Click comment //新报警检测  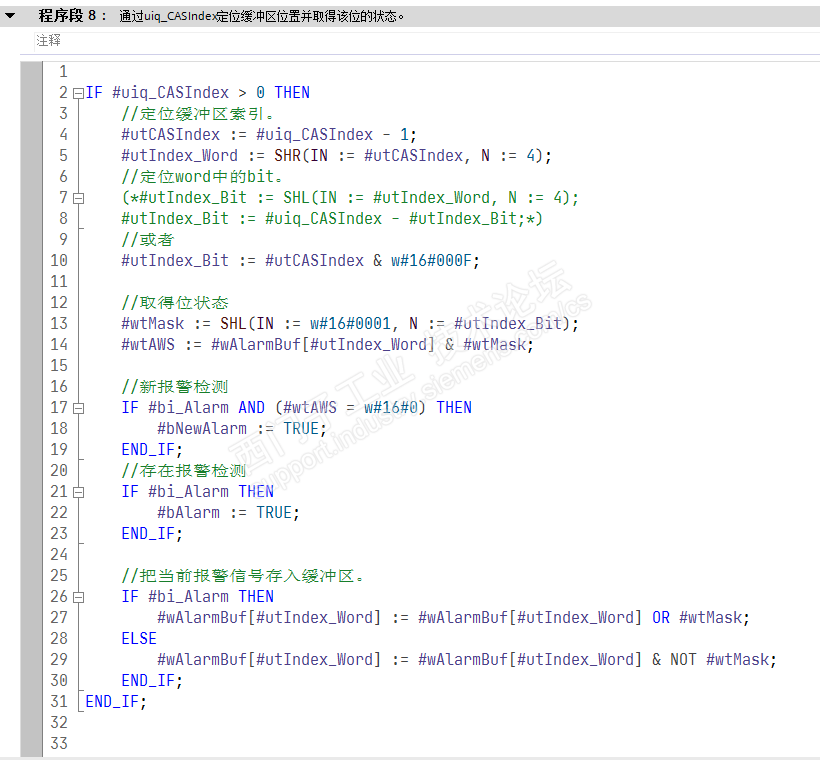tap(175, 387)
